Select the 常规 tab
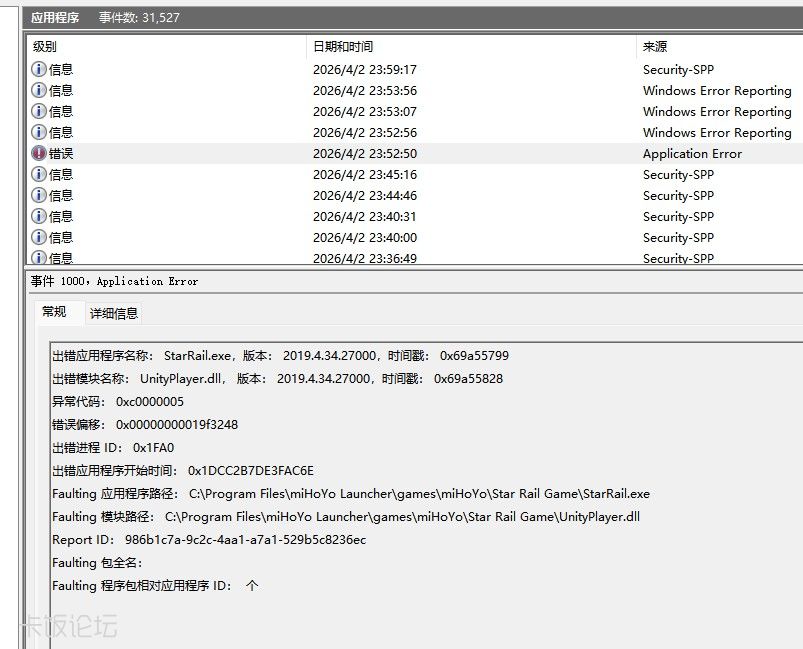Viewport: 803px width, 649px height. (x=54, y=312)
